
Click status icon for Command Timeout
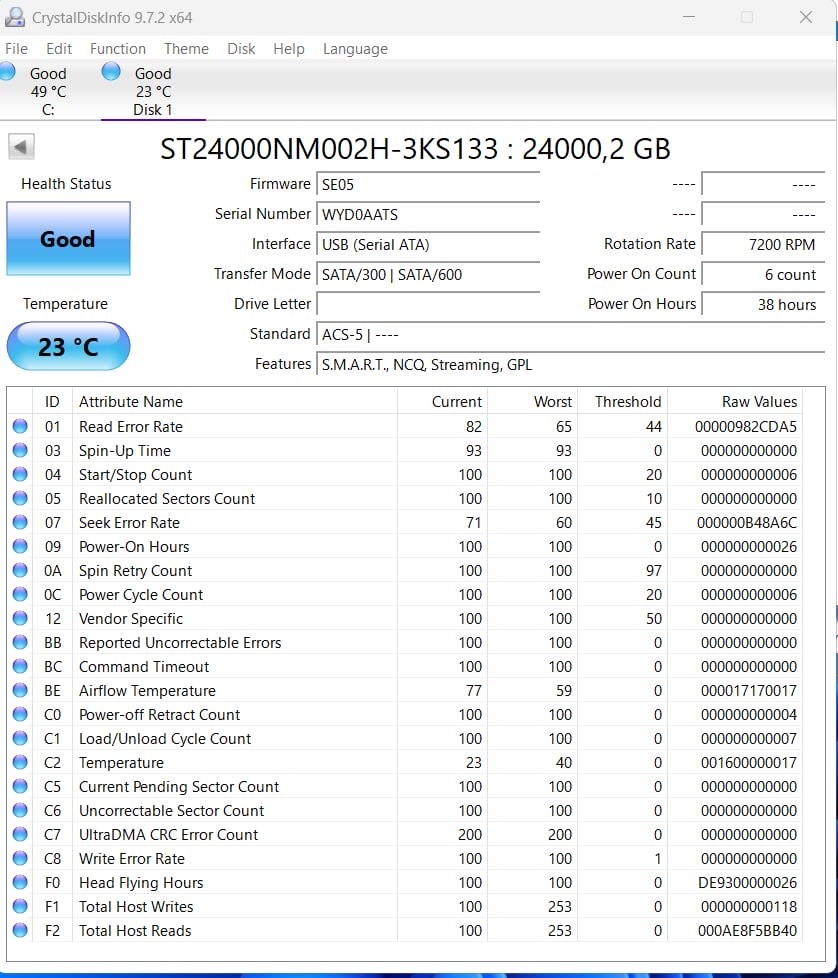pyautogui.click(x=20, y=666)
